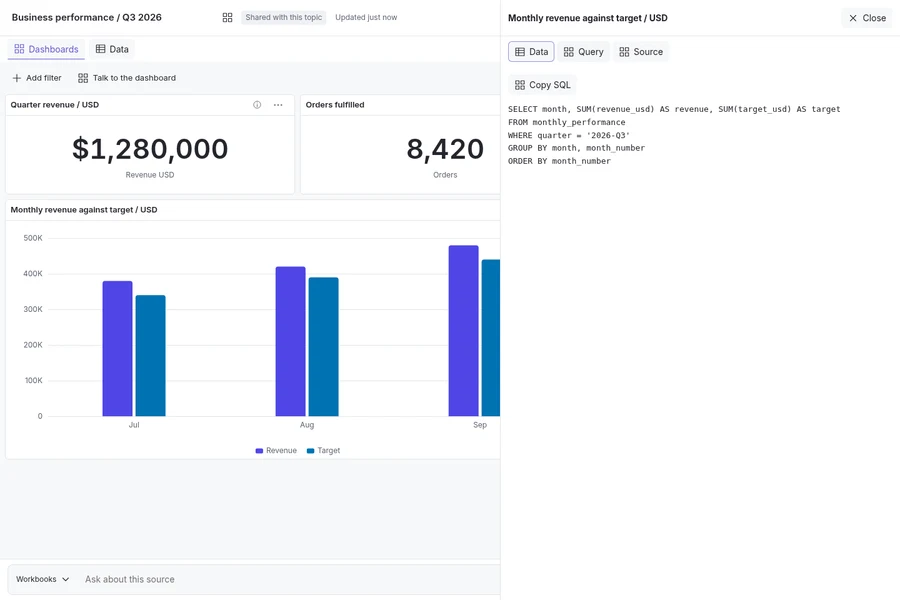This screenshot has width=900, height=600.
Task: Select the Source tab in side panel
Action: pos(641,52)
